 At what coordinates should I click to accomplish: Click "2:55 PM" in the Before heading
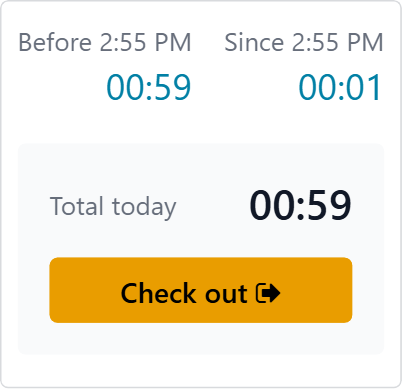(146, 42)
